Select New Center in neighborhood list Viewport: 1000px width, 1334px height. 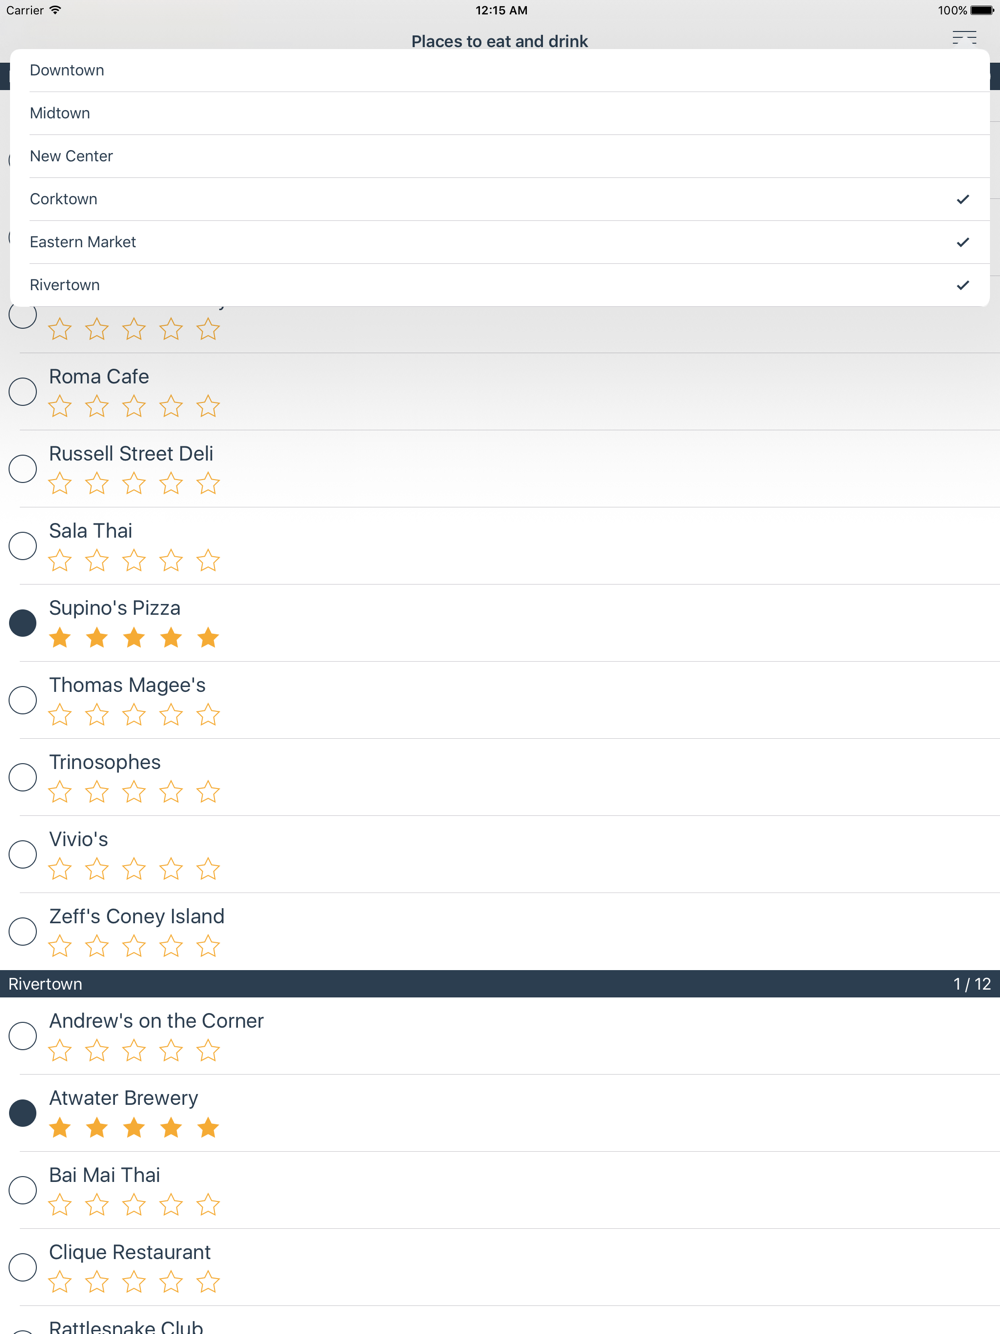(x=500, y=156)
